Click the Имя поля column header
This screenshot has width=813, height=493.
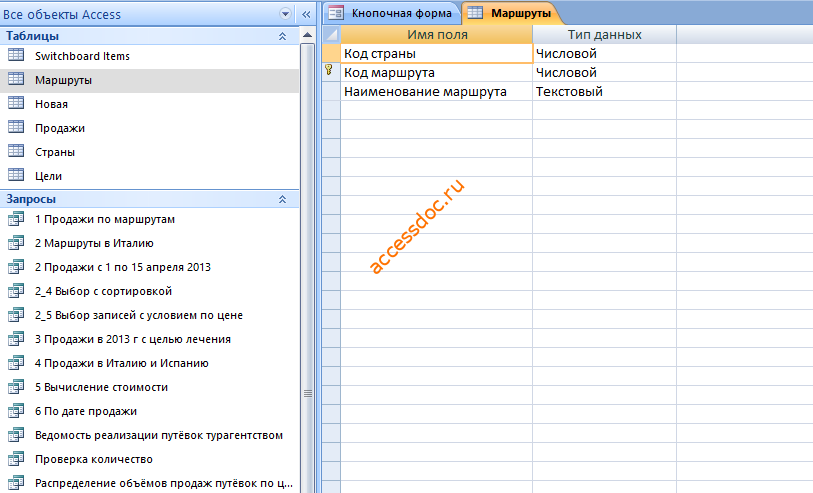click(x=437, y=35)
